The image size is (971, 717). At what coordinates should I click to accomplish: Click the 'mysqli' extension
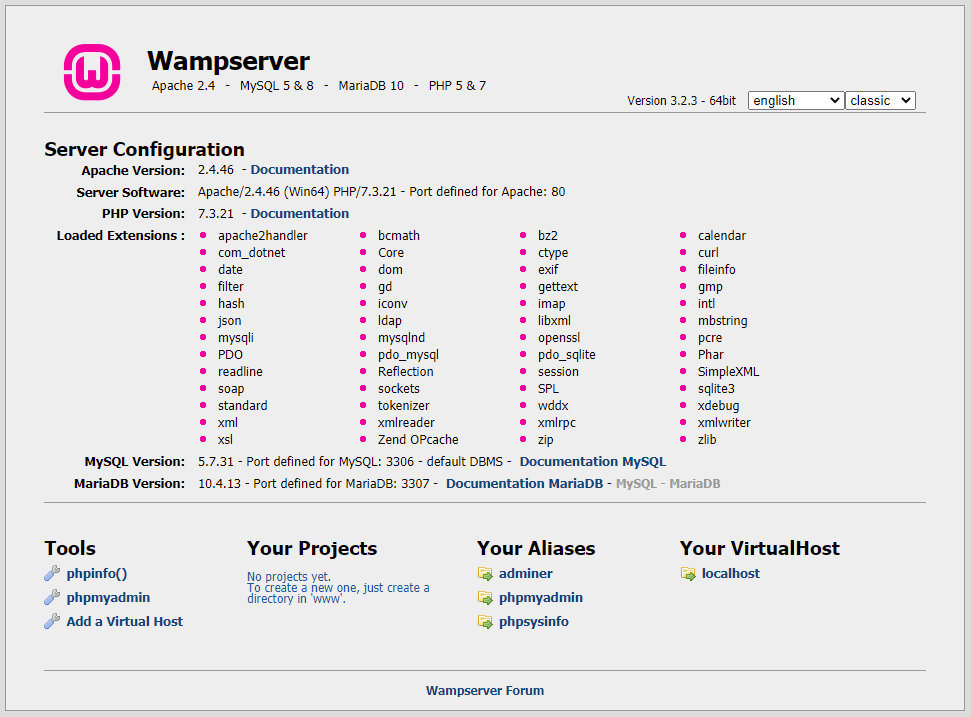coord(236,338)
